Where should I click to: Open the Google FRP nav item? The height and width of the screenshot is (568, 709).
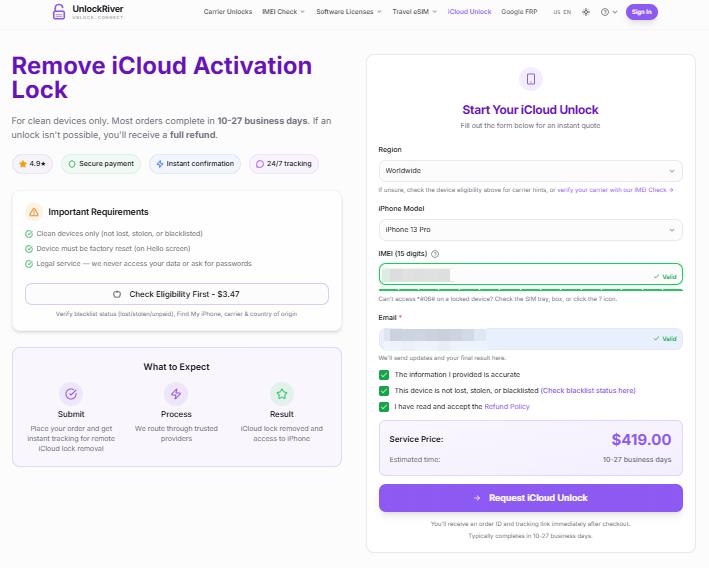coord(519,12)
